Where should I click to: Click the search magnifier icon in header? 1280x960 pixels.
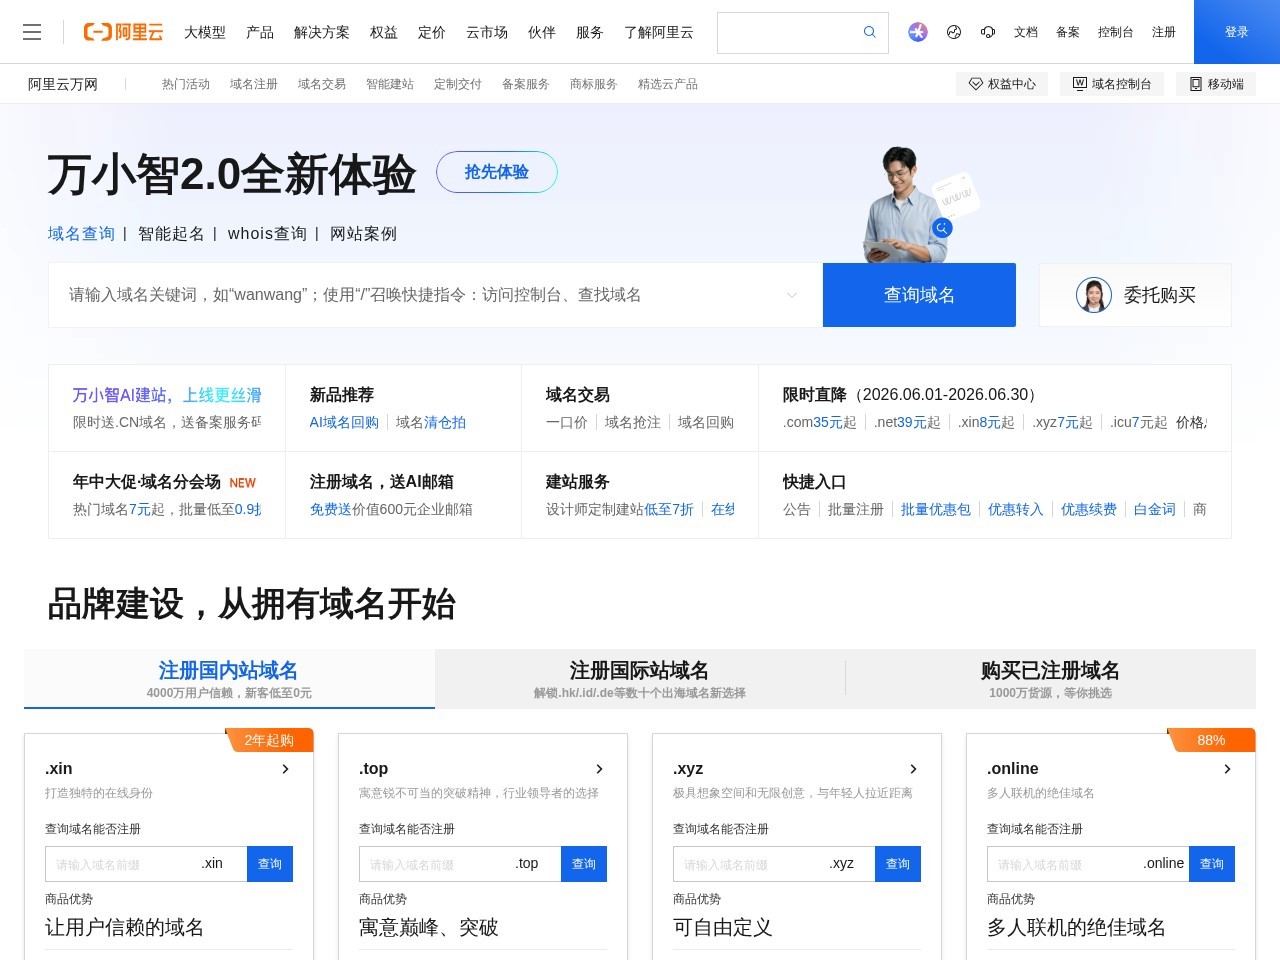point(870,32)
